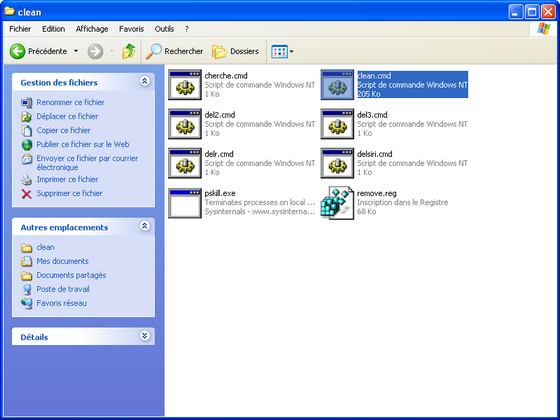Screen dimensions: 560x420
Task: Click Renommer ce fichier link
Action: click(70, 102)
